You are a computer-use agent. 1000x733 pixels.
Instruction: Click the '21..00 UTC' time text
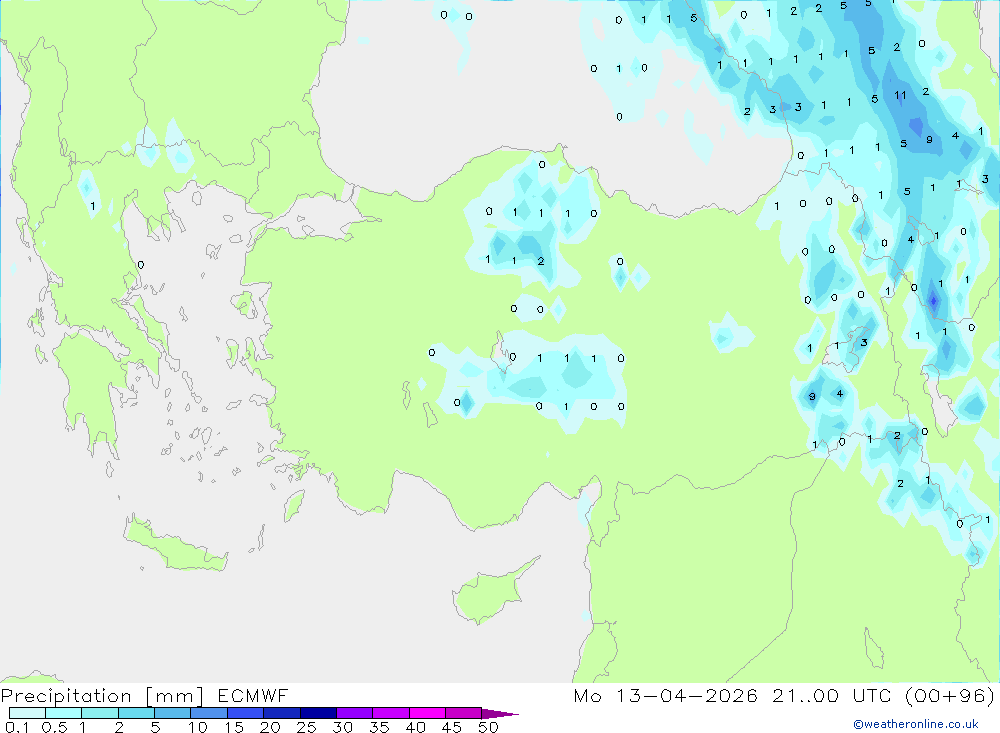tap(831, 695)
